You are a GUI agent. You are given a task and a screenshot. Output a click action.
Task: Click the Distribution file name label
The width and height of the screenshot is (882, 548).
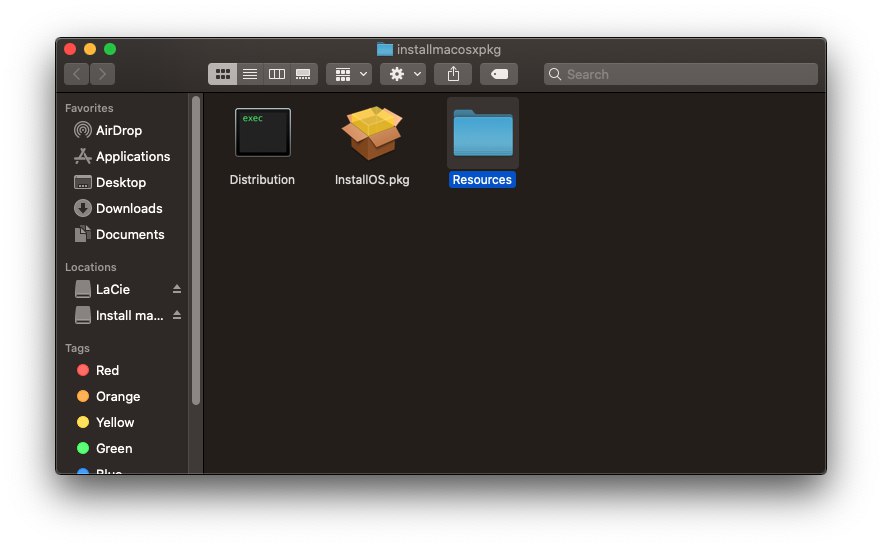pyautogui.click(x=262, y=179)
